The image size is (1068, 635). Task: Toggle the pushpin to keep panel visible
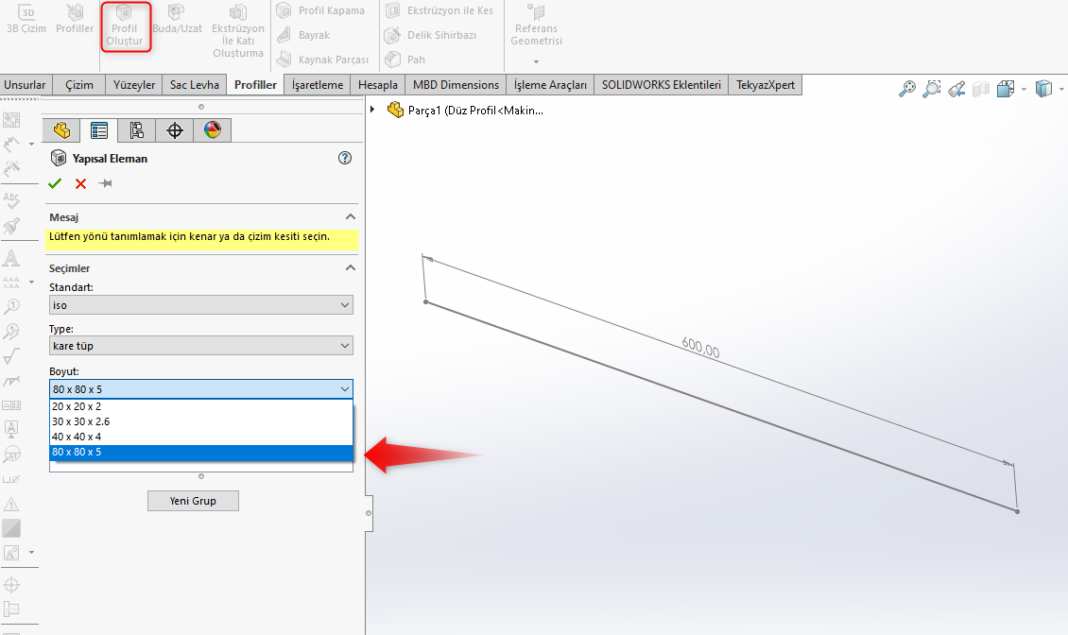point(106,184)
